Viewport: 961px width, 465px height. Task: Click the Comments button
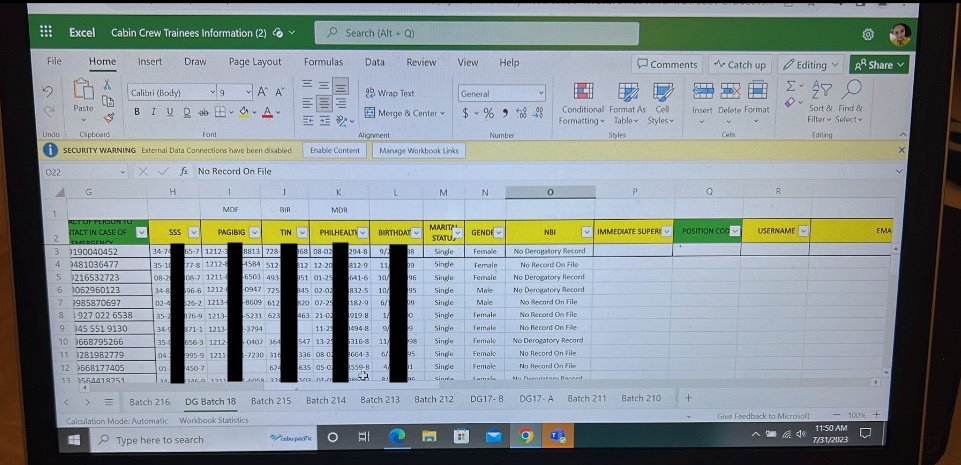coord(667,64)
